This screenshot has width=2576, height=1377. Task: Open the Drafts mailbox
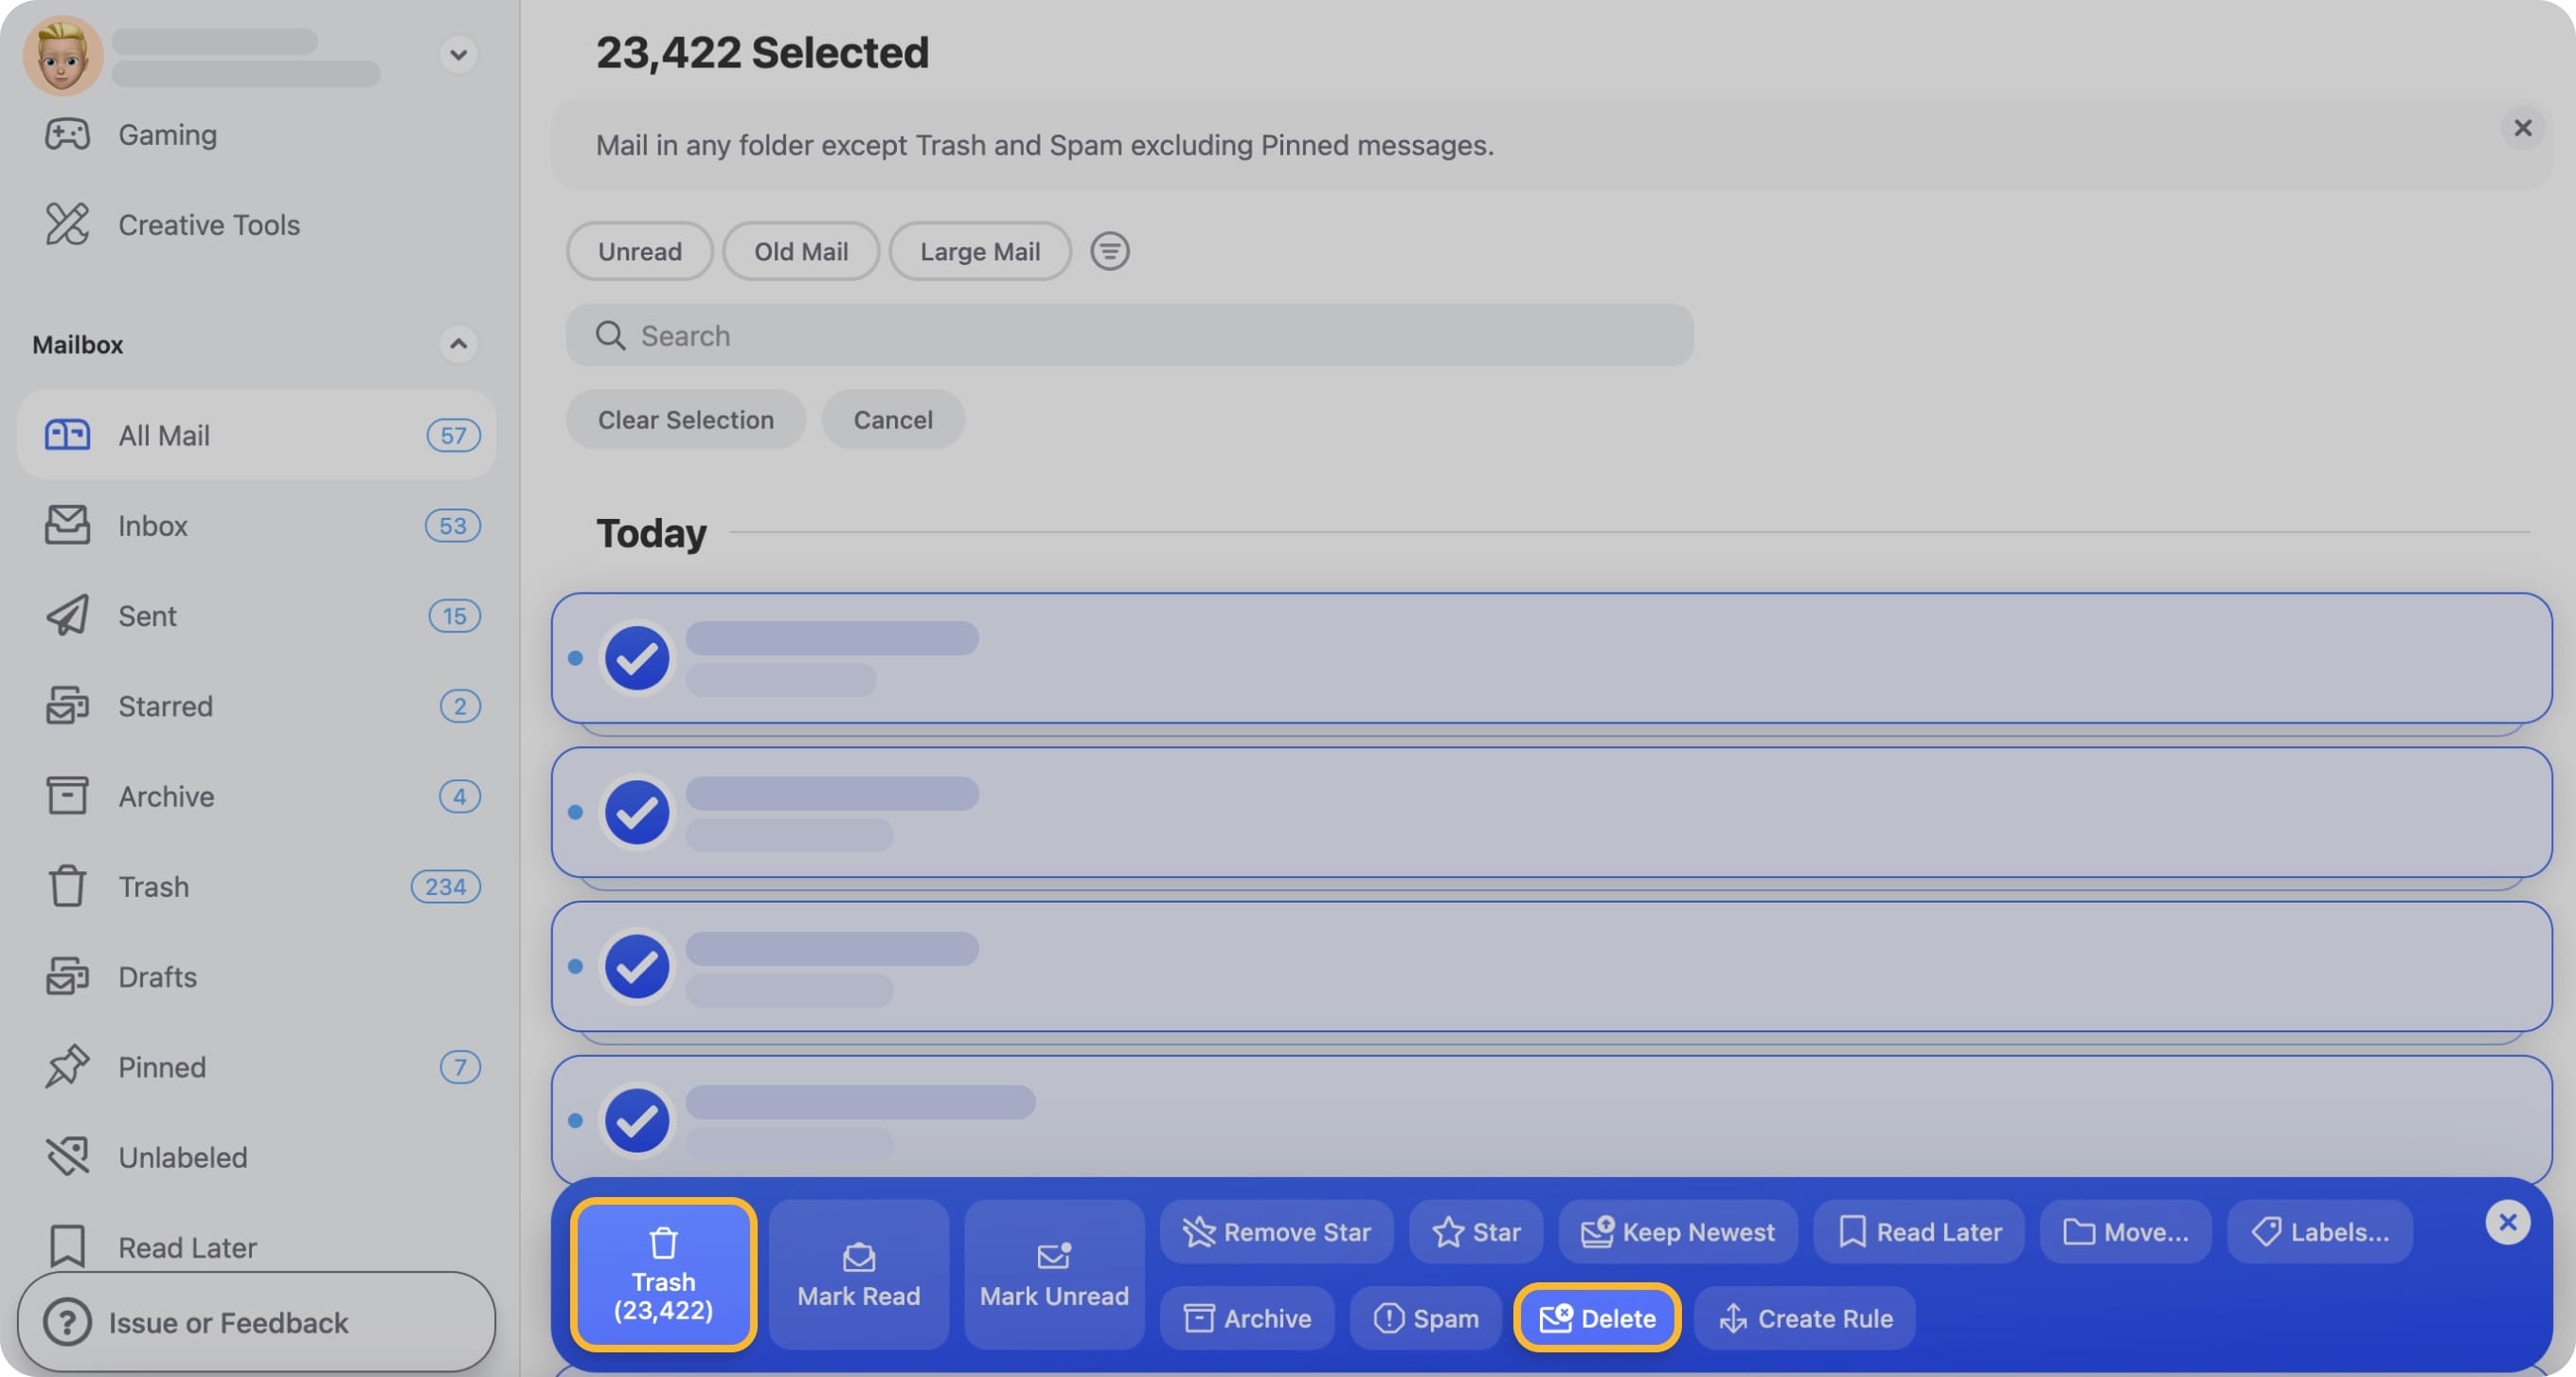click(157, 977)
